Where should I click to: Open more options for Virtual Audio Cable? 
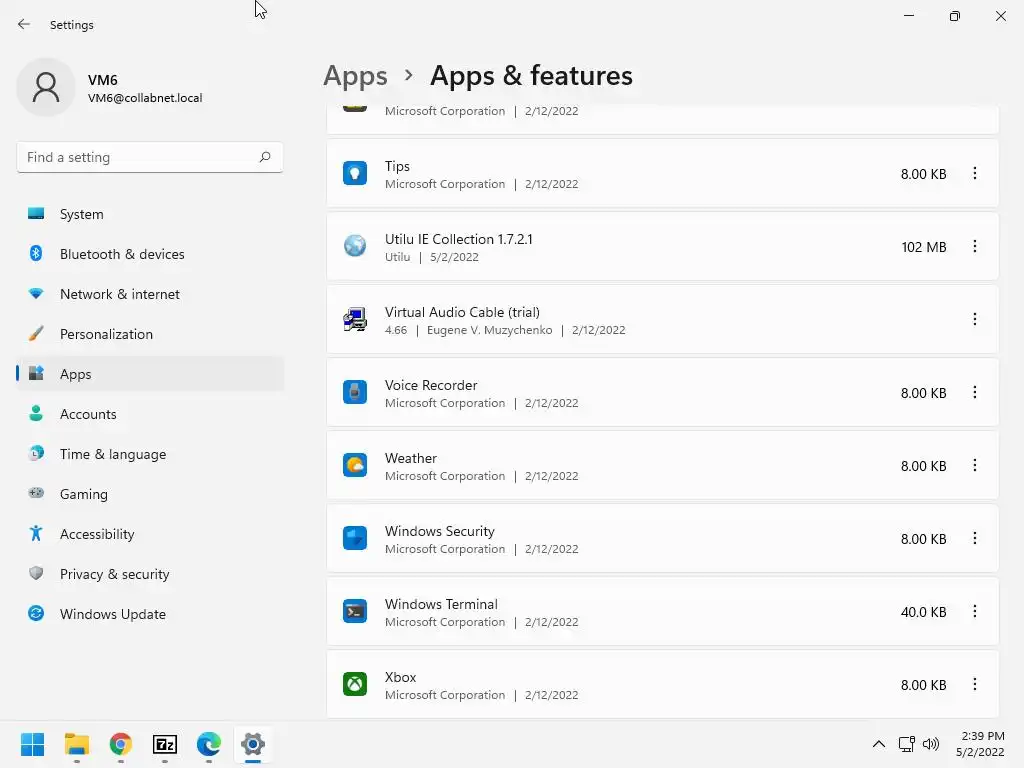[x=975, y=320]
